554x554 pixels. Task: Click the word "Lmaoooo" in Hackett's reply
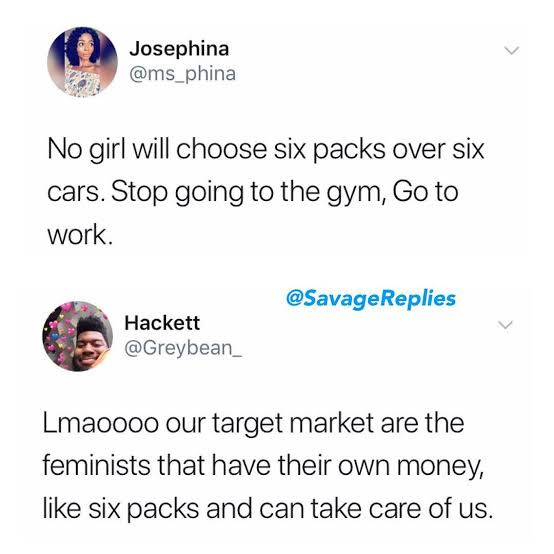101,423
